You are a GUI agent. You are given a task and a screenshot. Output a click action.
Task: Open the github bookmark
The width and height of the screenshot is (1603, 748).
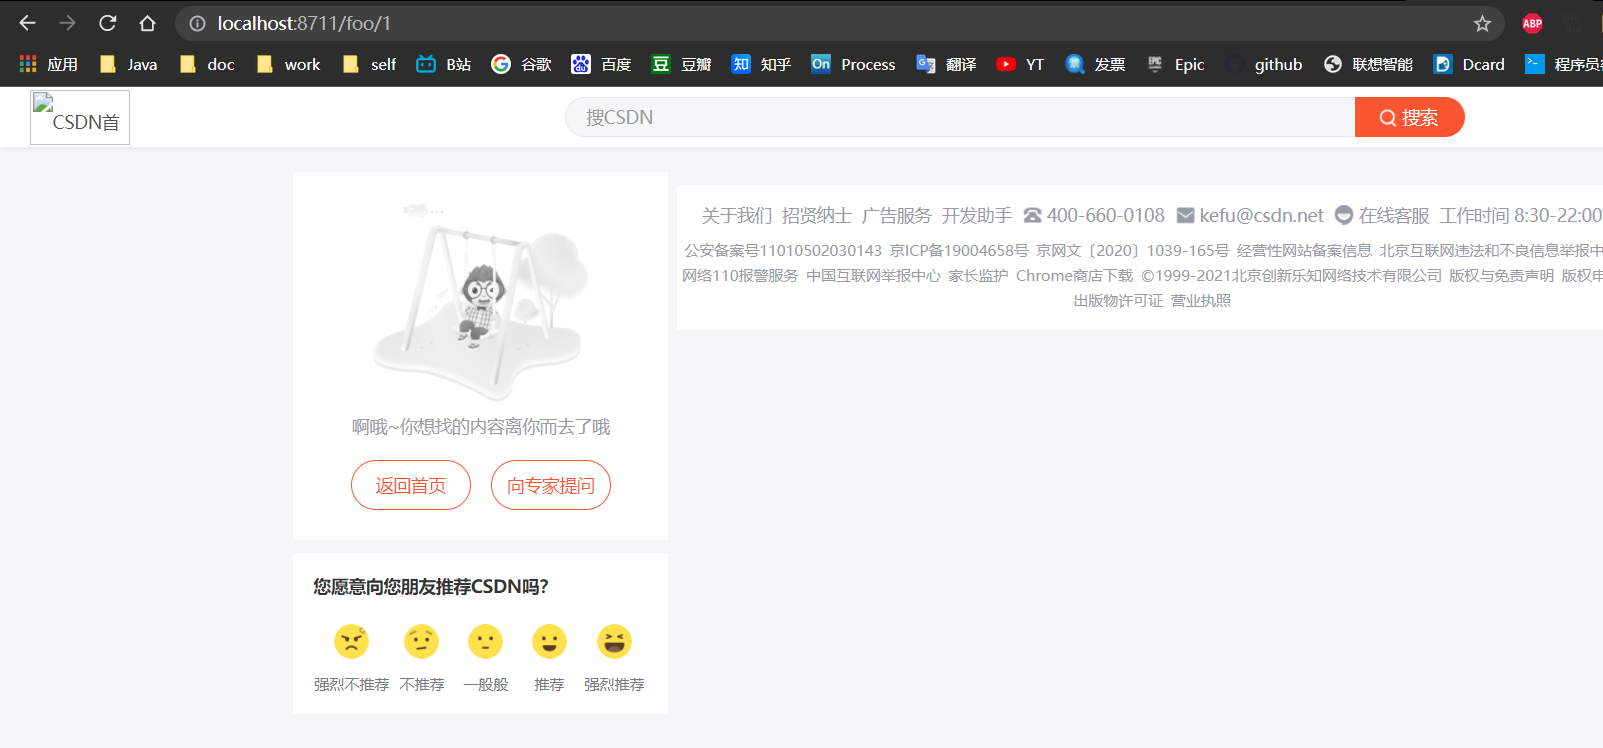click(1264, 64)
